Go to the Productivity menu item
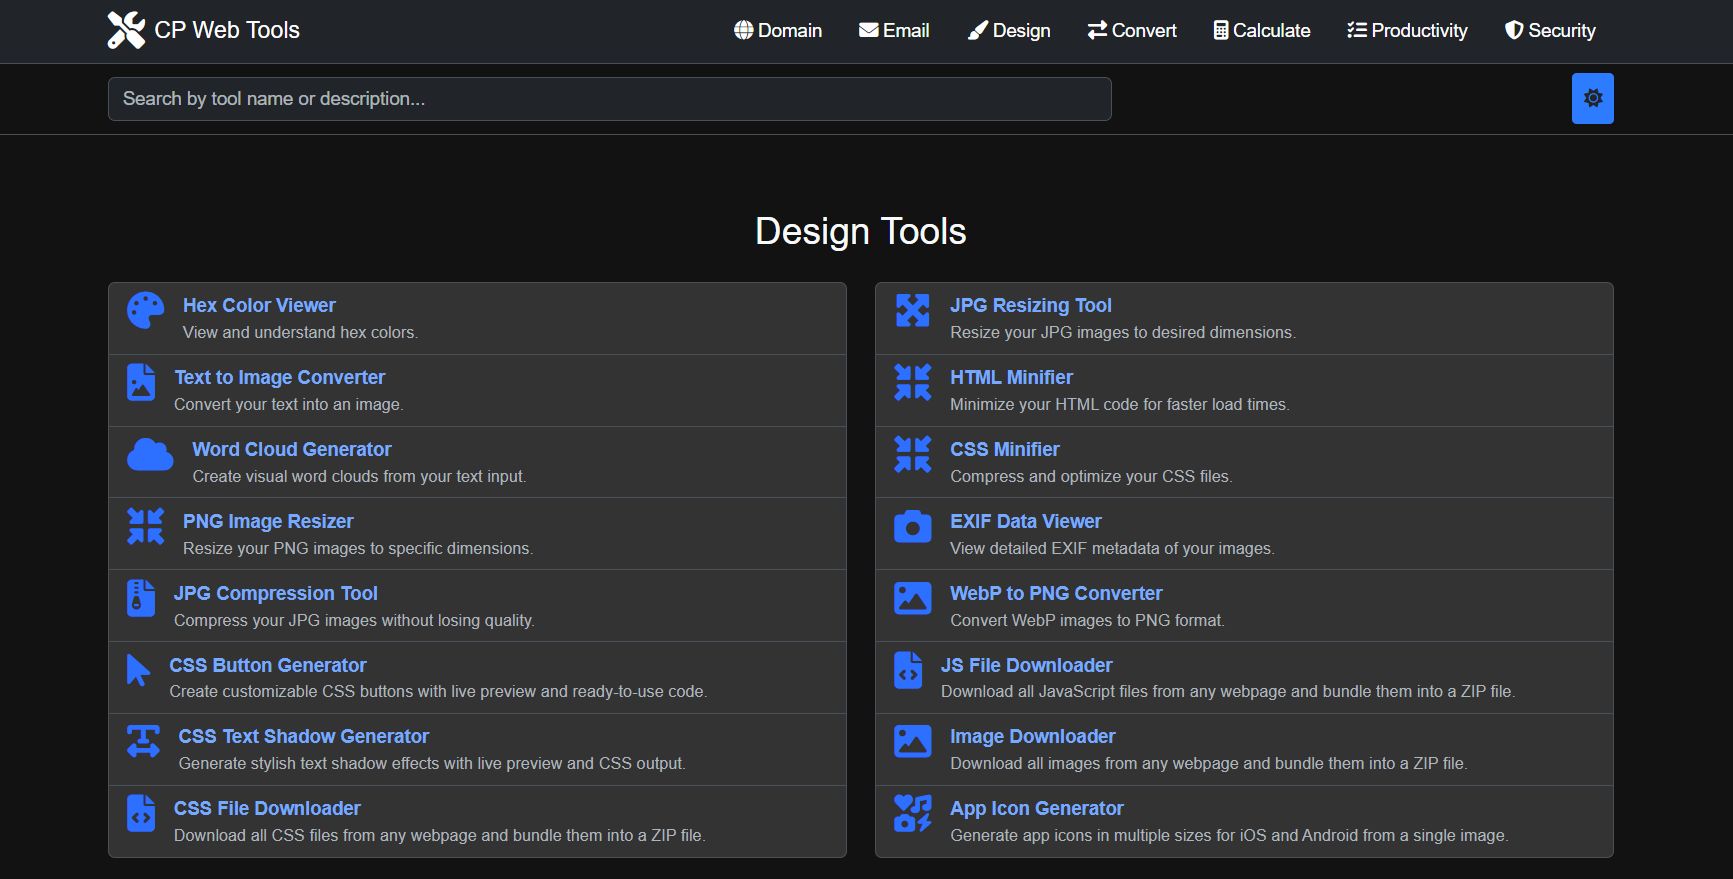The image size is (1733, 879). 1407,31
